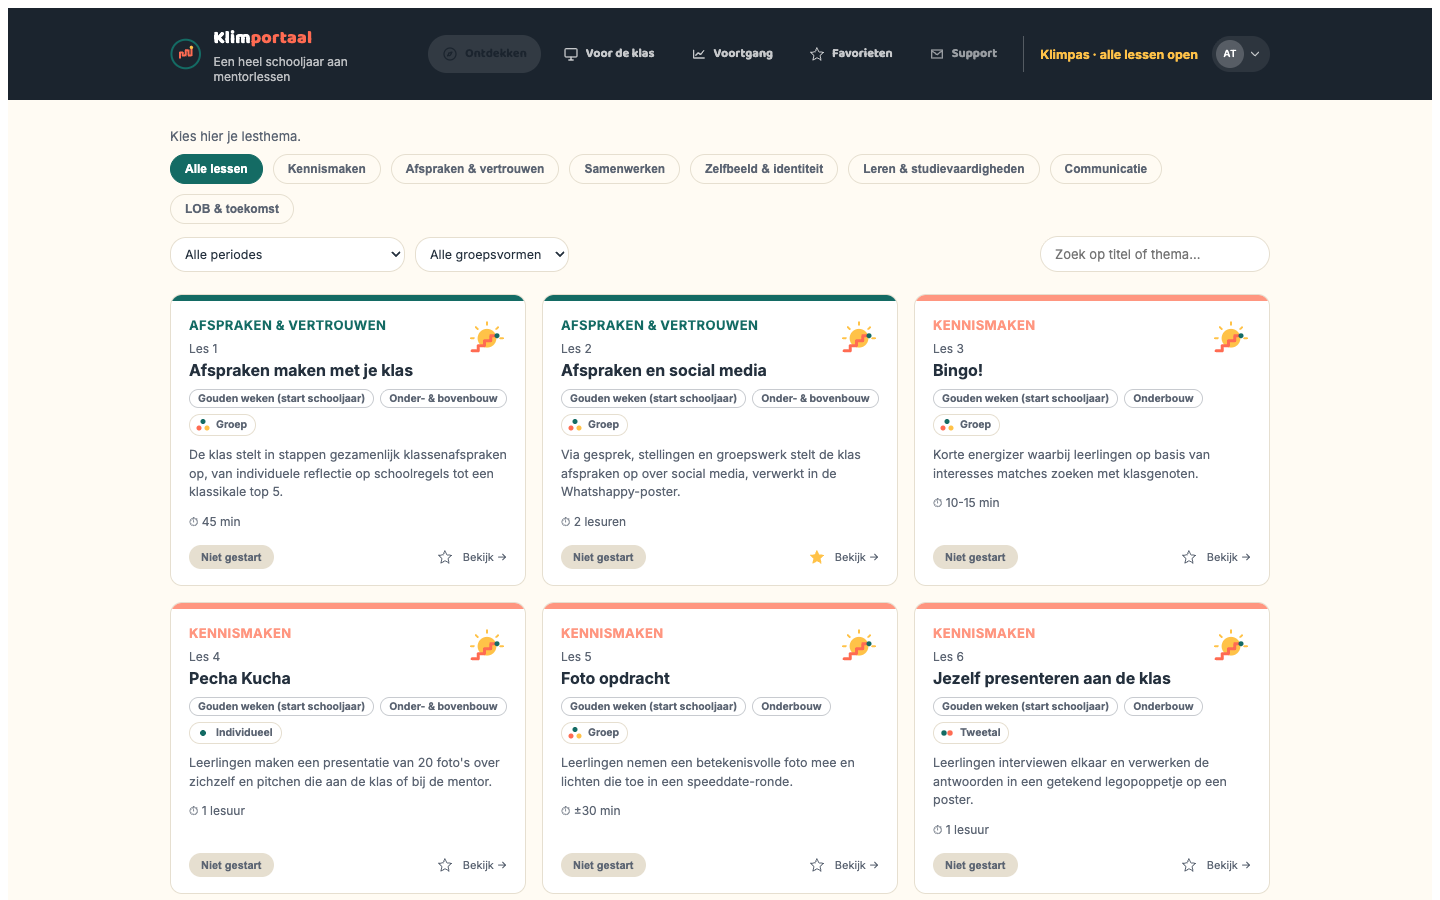Open Voor de klas screen icon in navigation
1440x900 pixels.
[571, 54]
